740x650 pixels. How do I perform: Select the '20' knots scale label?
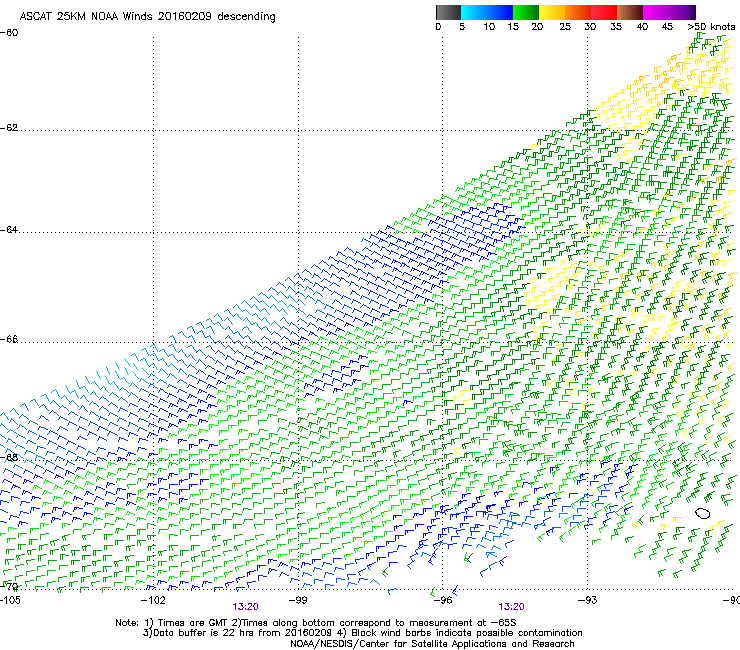[537, 27]
